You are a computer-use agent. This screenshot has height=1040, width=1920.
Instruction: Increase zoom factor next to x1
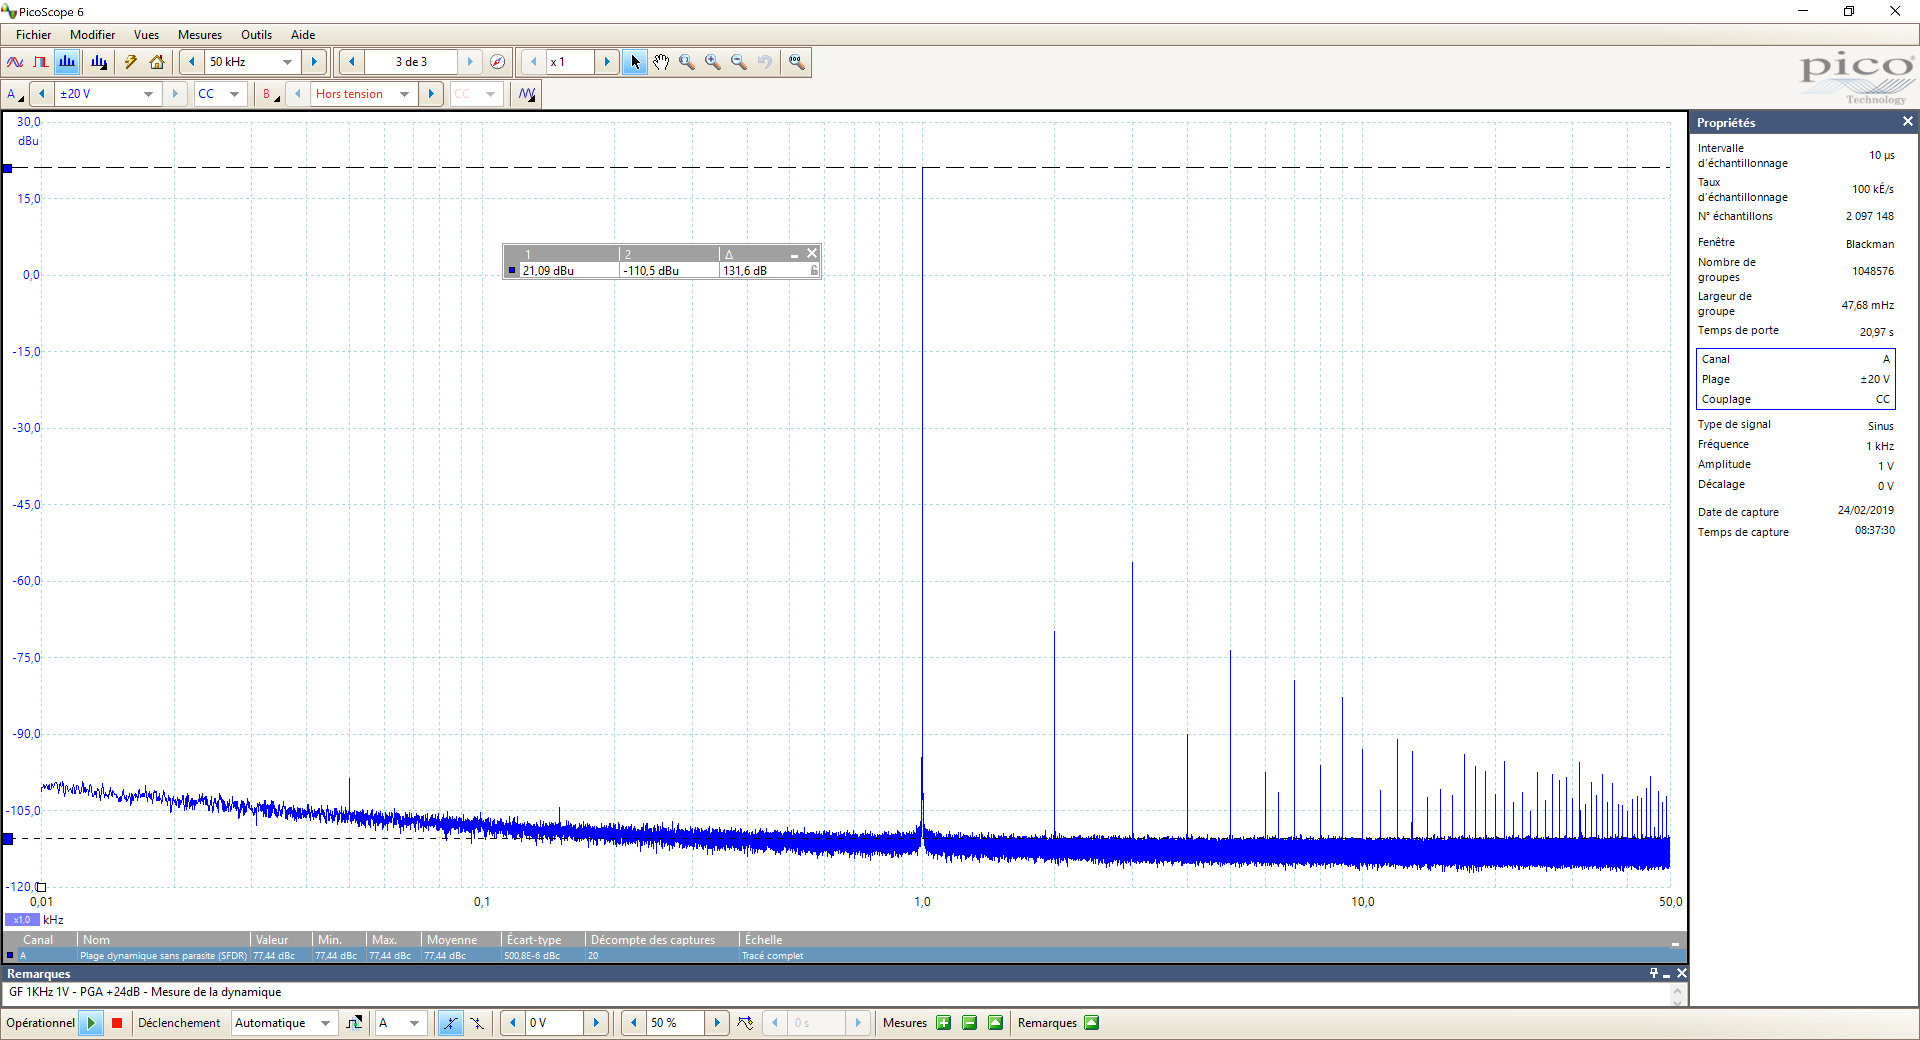point(607,62)
